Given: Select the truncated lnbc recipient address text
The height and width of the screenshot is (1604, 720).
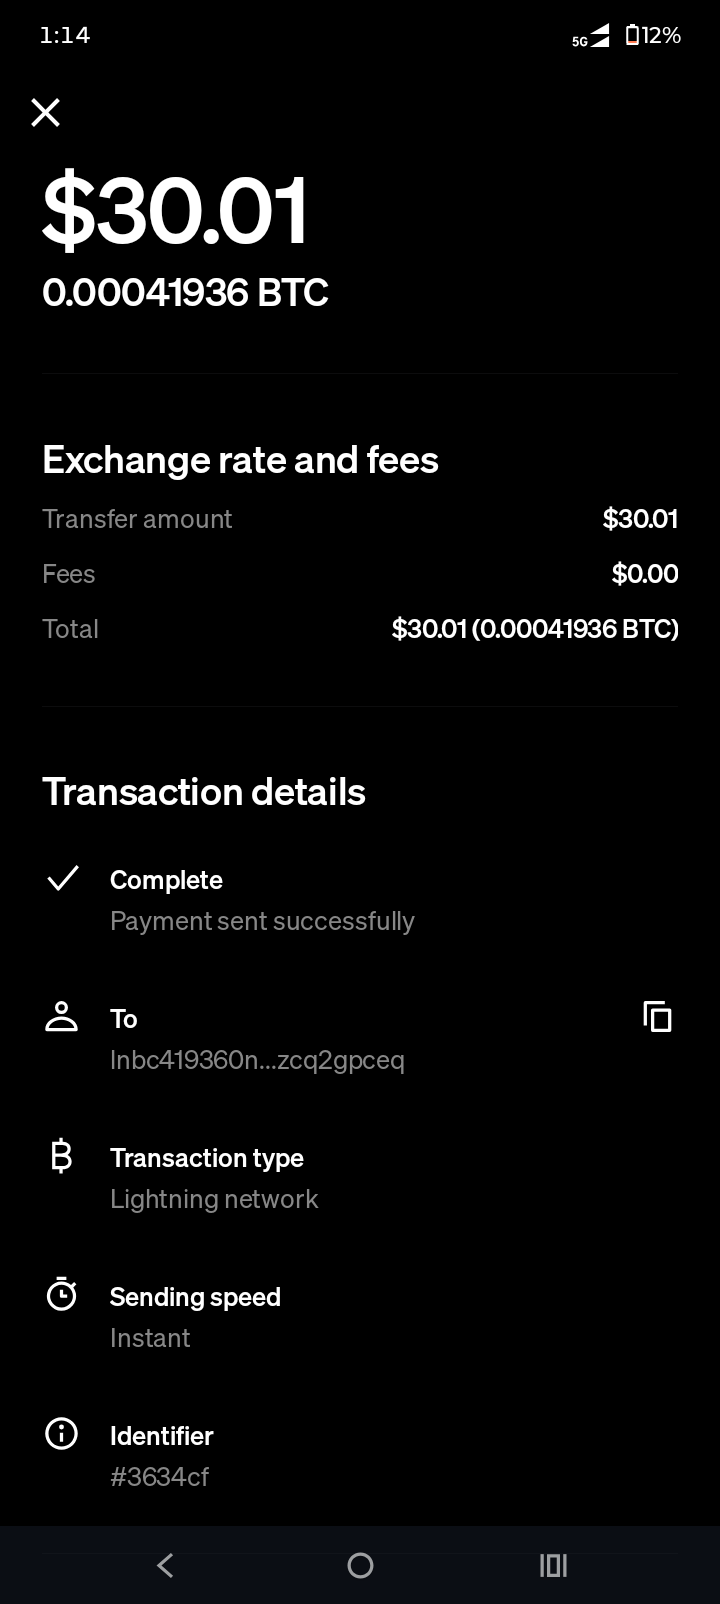Looking at the screenshot, I should pos(257,1060).
